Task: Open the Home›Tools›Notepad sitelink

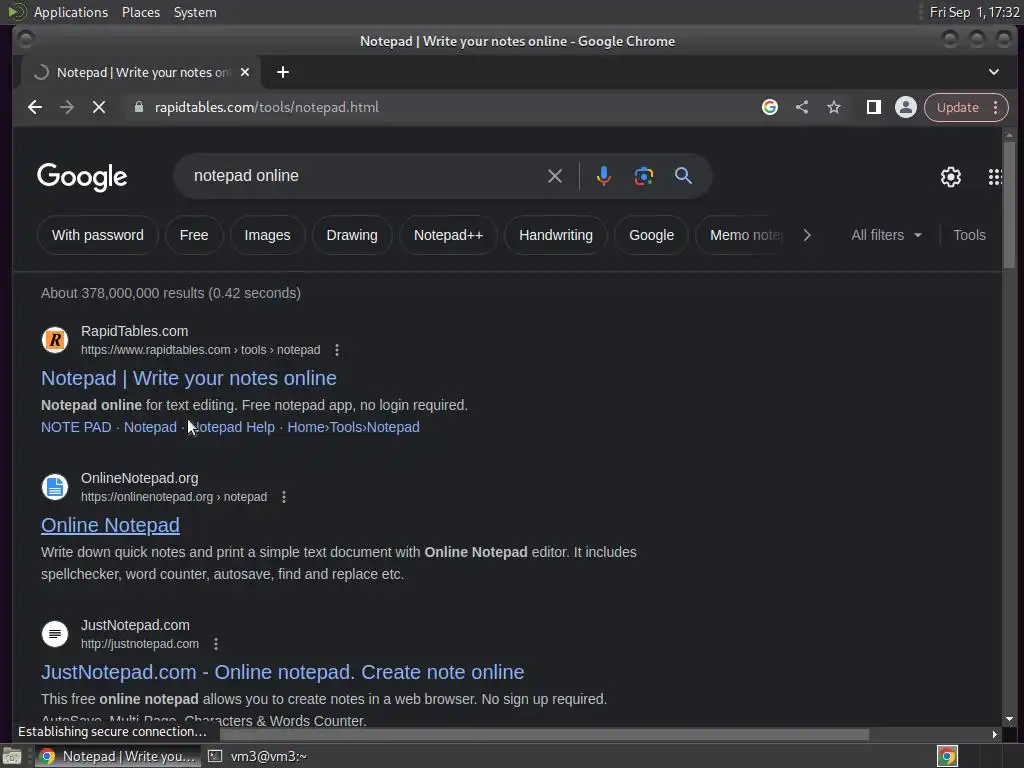Action: [x=353, y=427]
